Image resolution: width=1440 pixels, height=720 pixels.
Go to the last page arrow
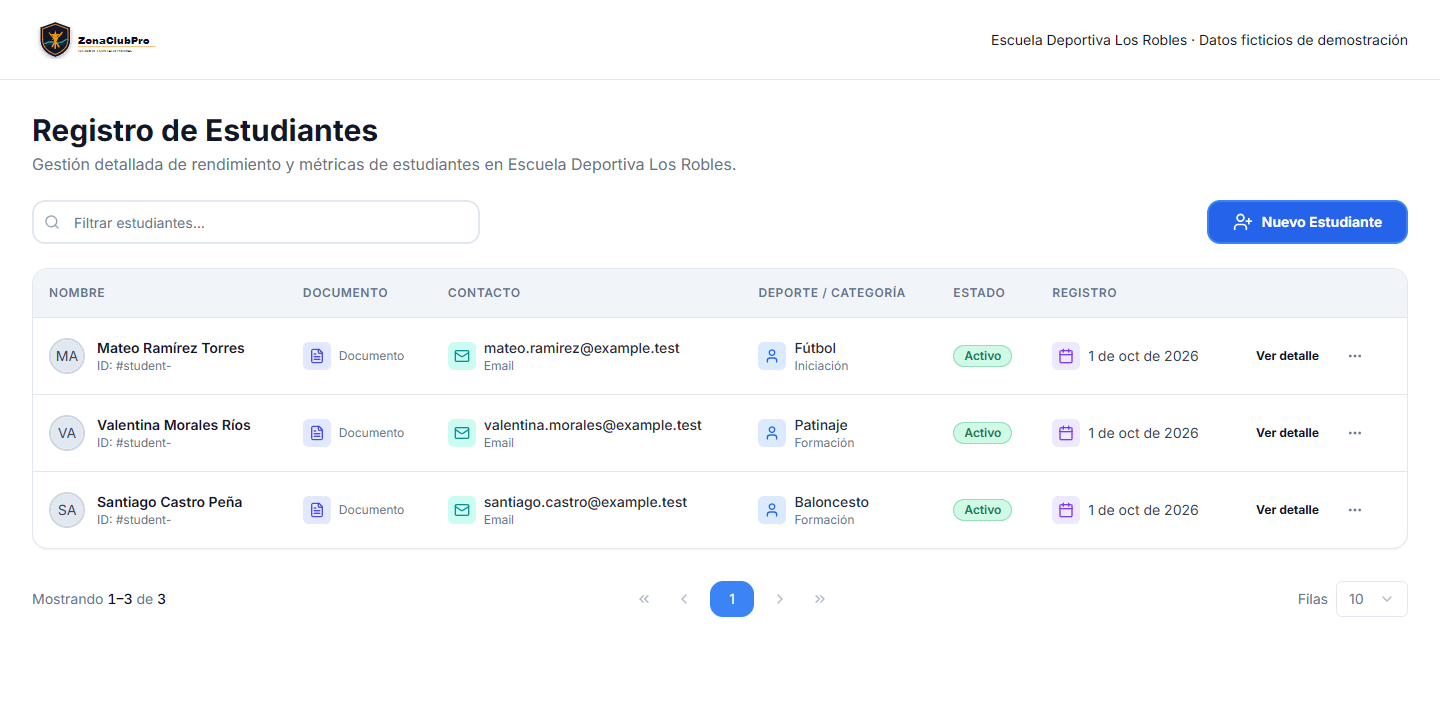tap(820, 599)
